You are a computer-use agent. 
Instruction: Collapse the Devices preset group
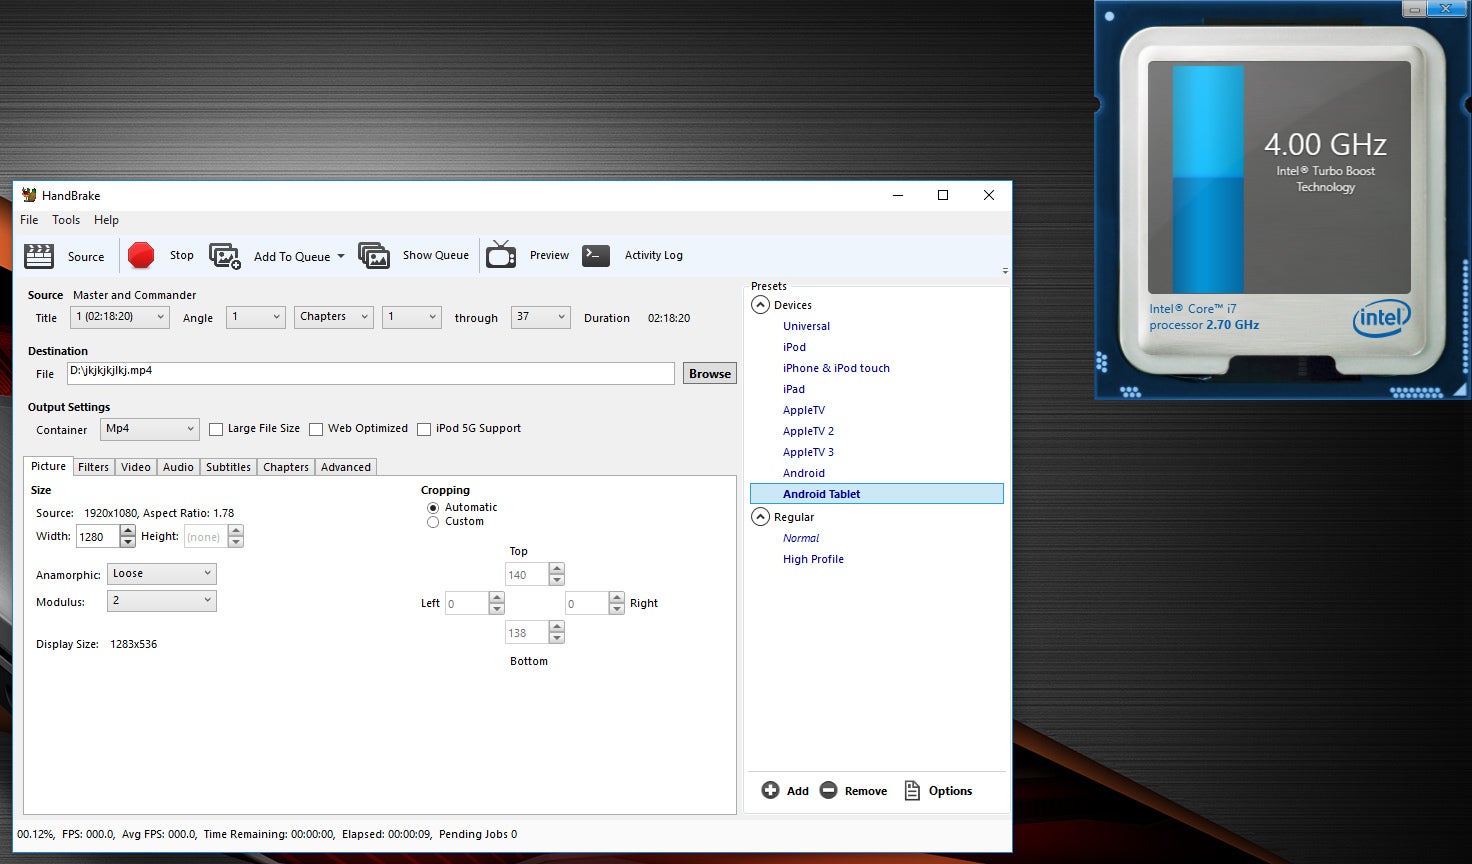click(x=760, y=305)
